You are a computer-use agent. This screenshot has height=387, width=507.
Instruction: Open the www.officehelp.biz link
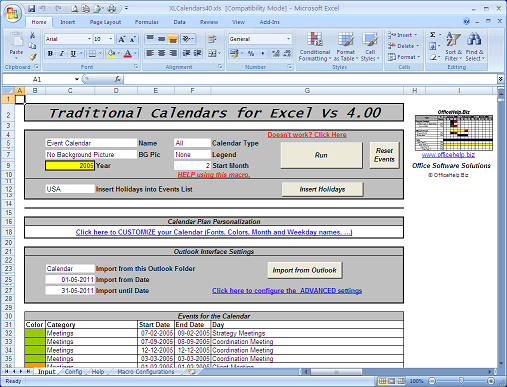[x=448, y=155]
